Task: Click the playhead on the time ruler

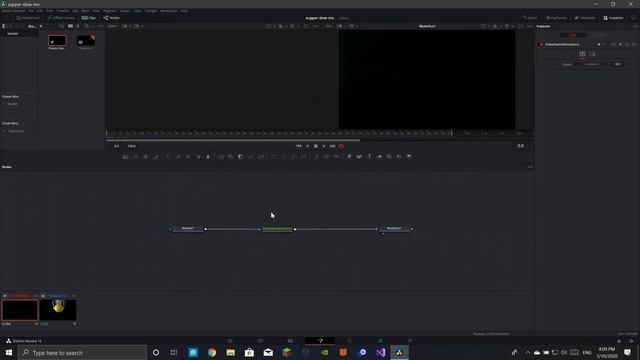Action: point(451,133)
